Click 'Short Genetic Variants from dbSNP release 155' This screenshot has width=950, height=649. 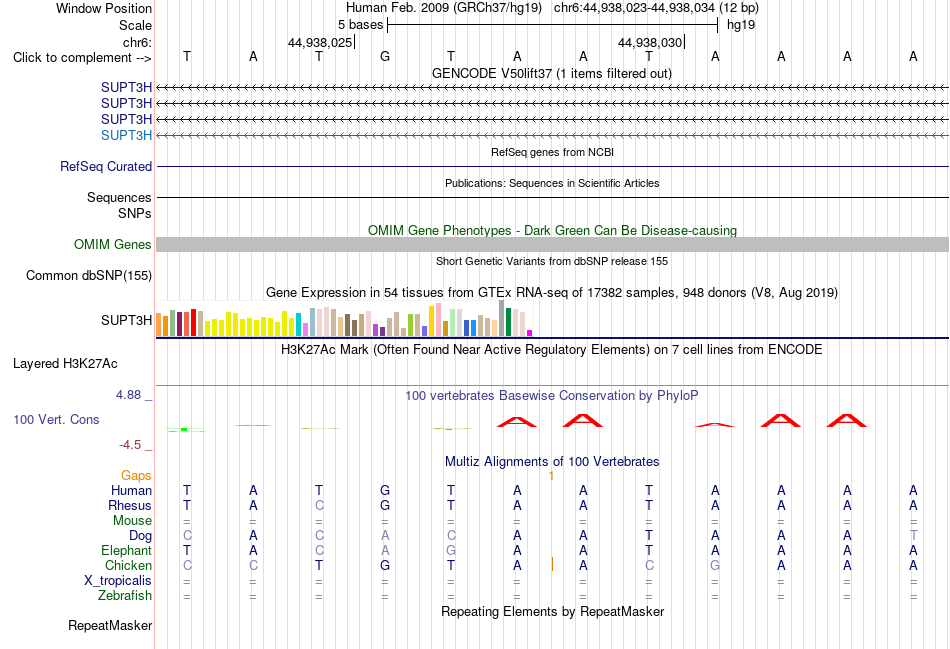click(552, 261)
